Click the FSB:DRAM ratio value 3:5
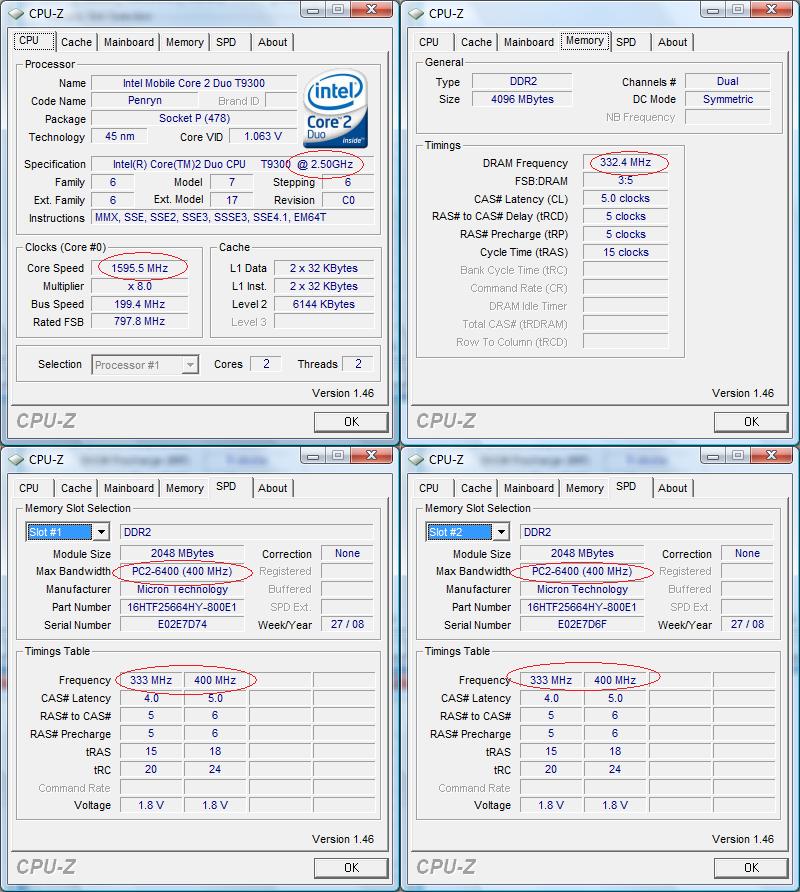The image size is (800, 892). (625, 180)
